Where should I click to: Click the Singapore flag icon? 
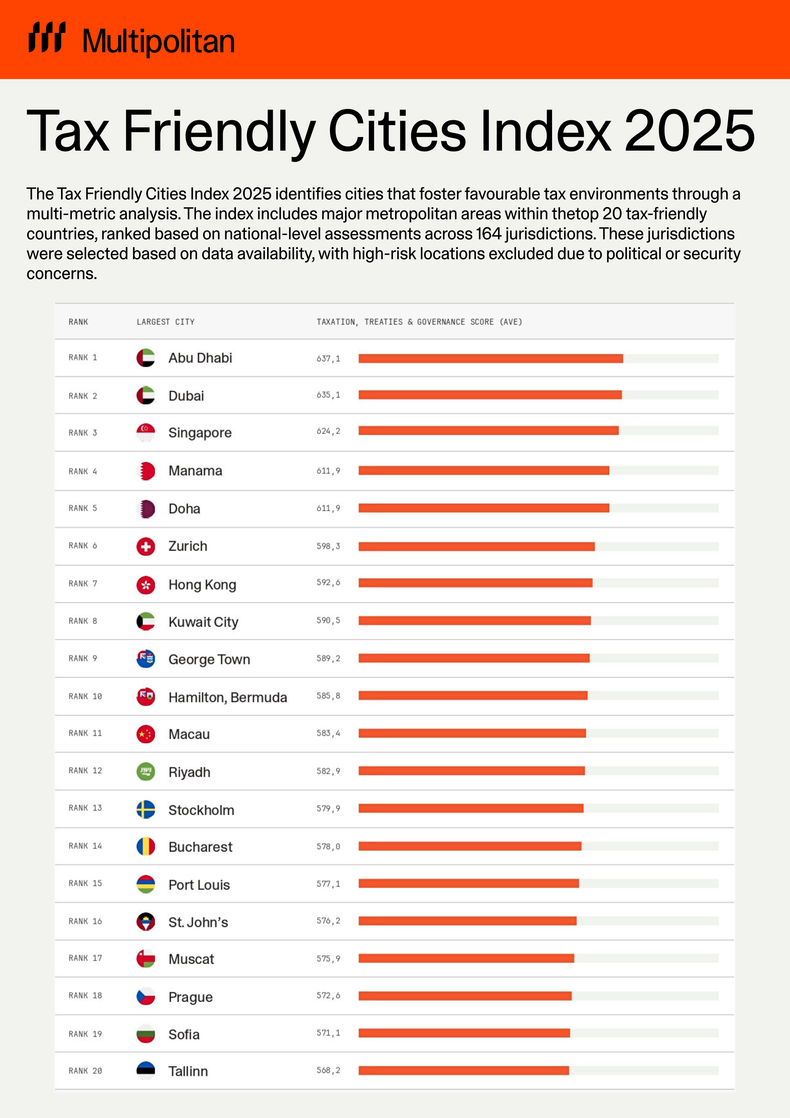click(146, 433)
